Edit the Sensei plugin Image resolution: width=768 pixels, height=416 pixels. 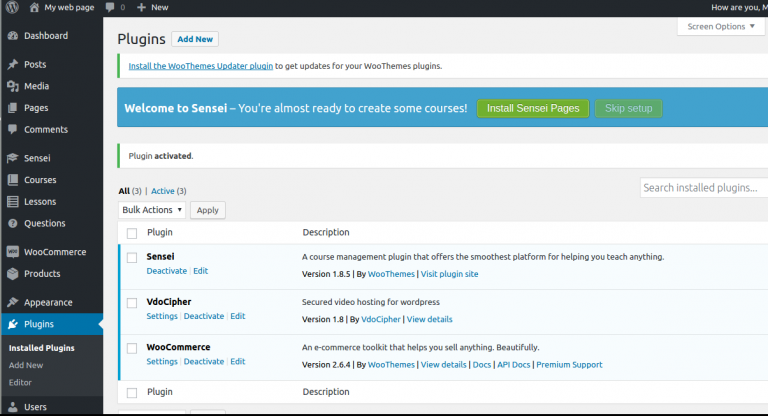[x=200, y=271]
